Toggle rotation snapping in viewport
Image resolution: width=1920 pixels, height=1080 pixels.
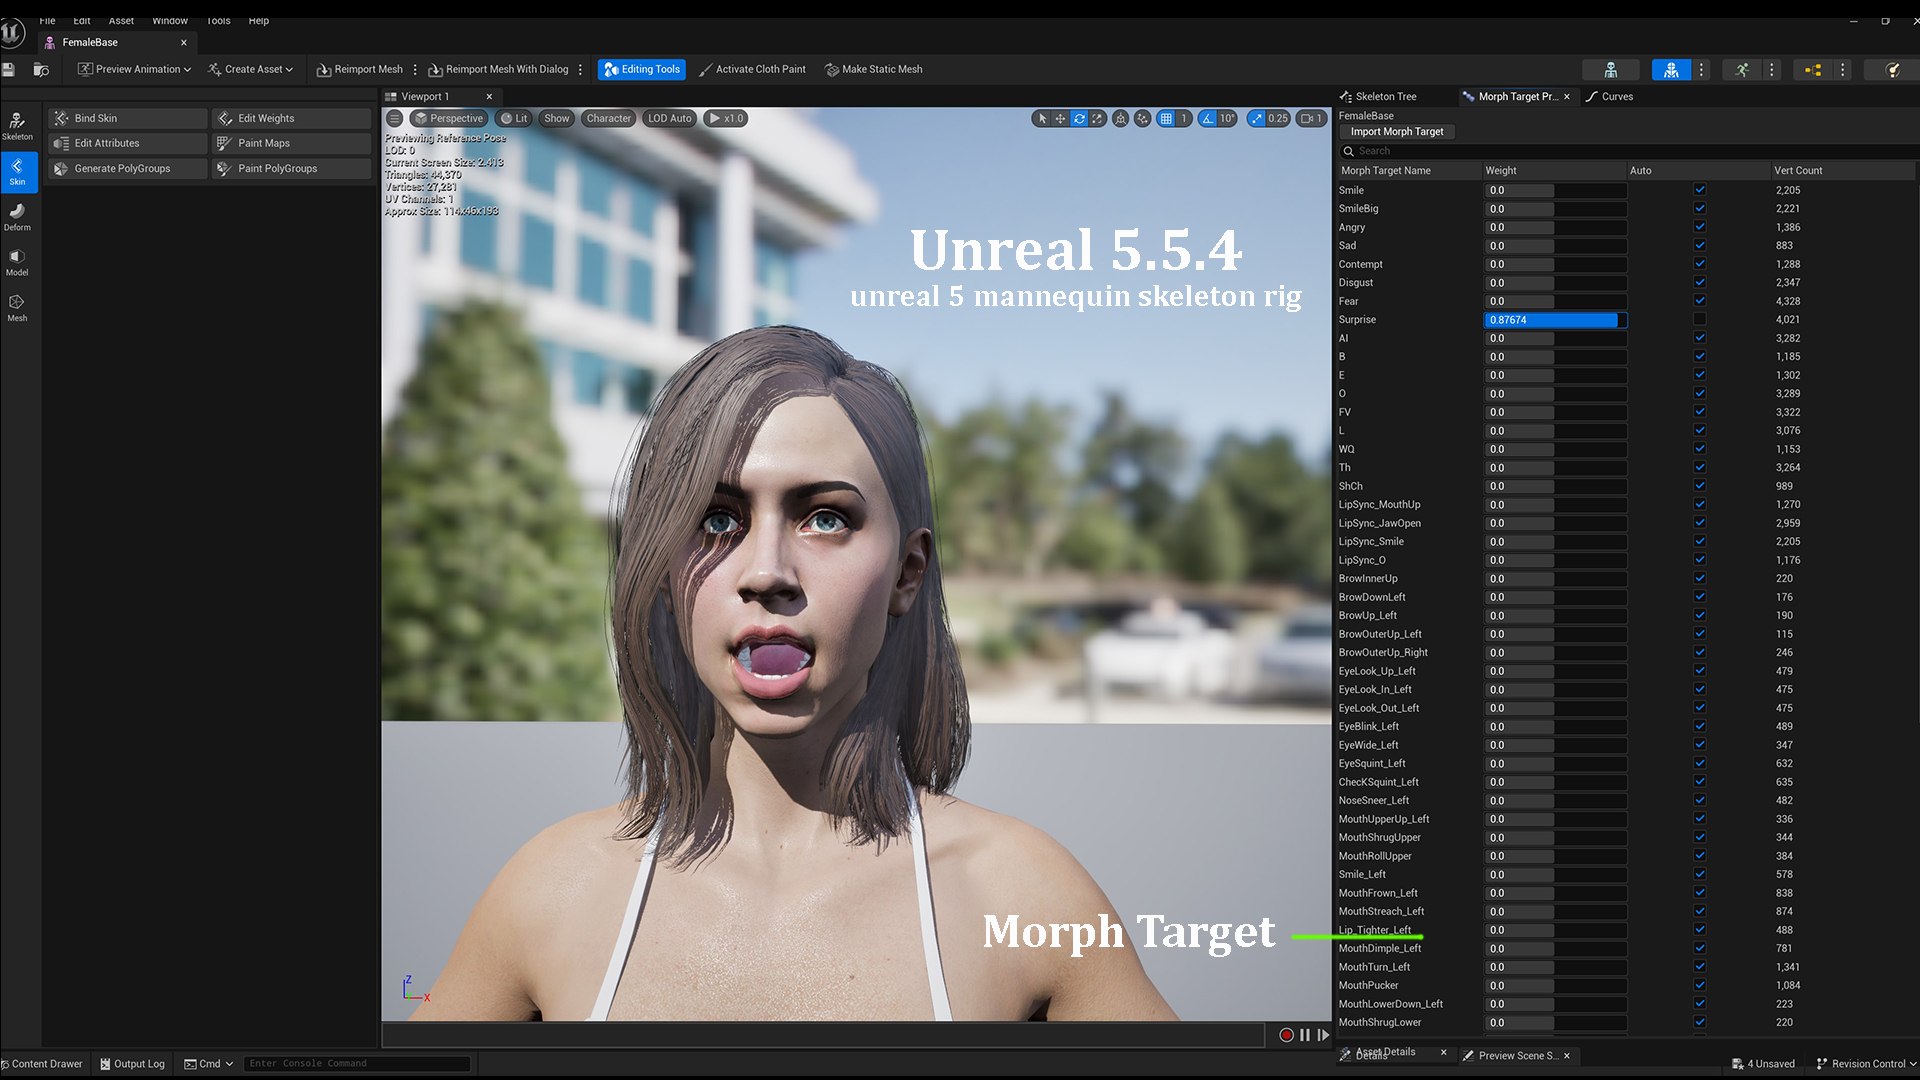pyautogui.click(x=1208, y=118)
